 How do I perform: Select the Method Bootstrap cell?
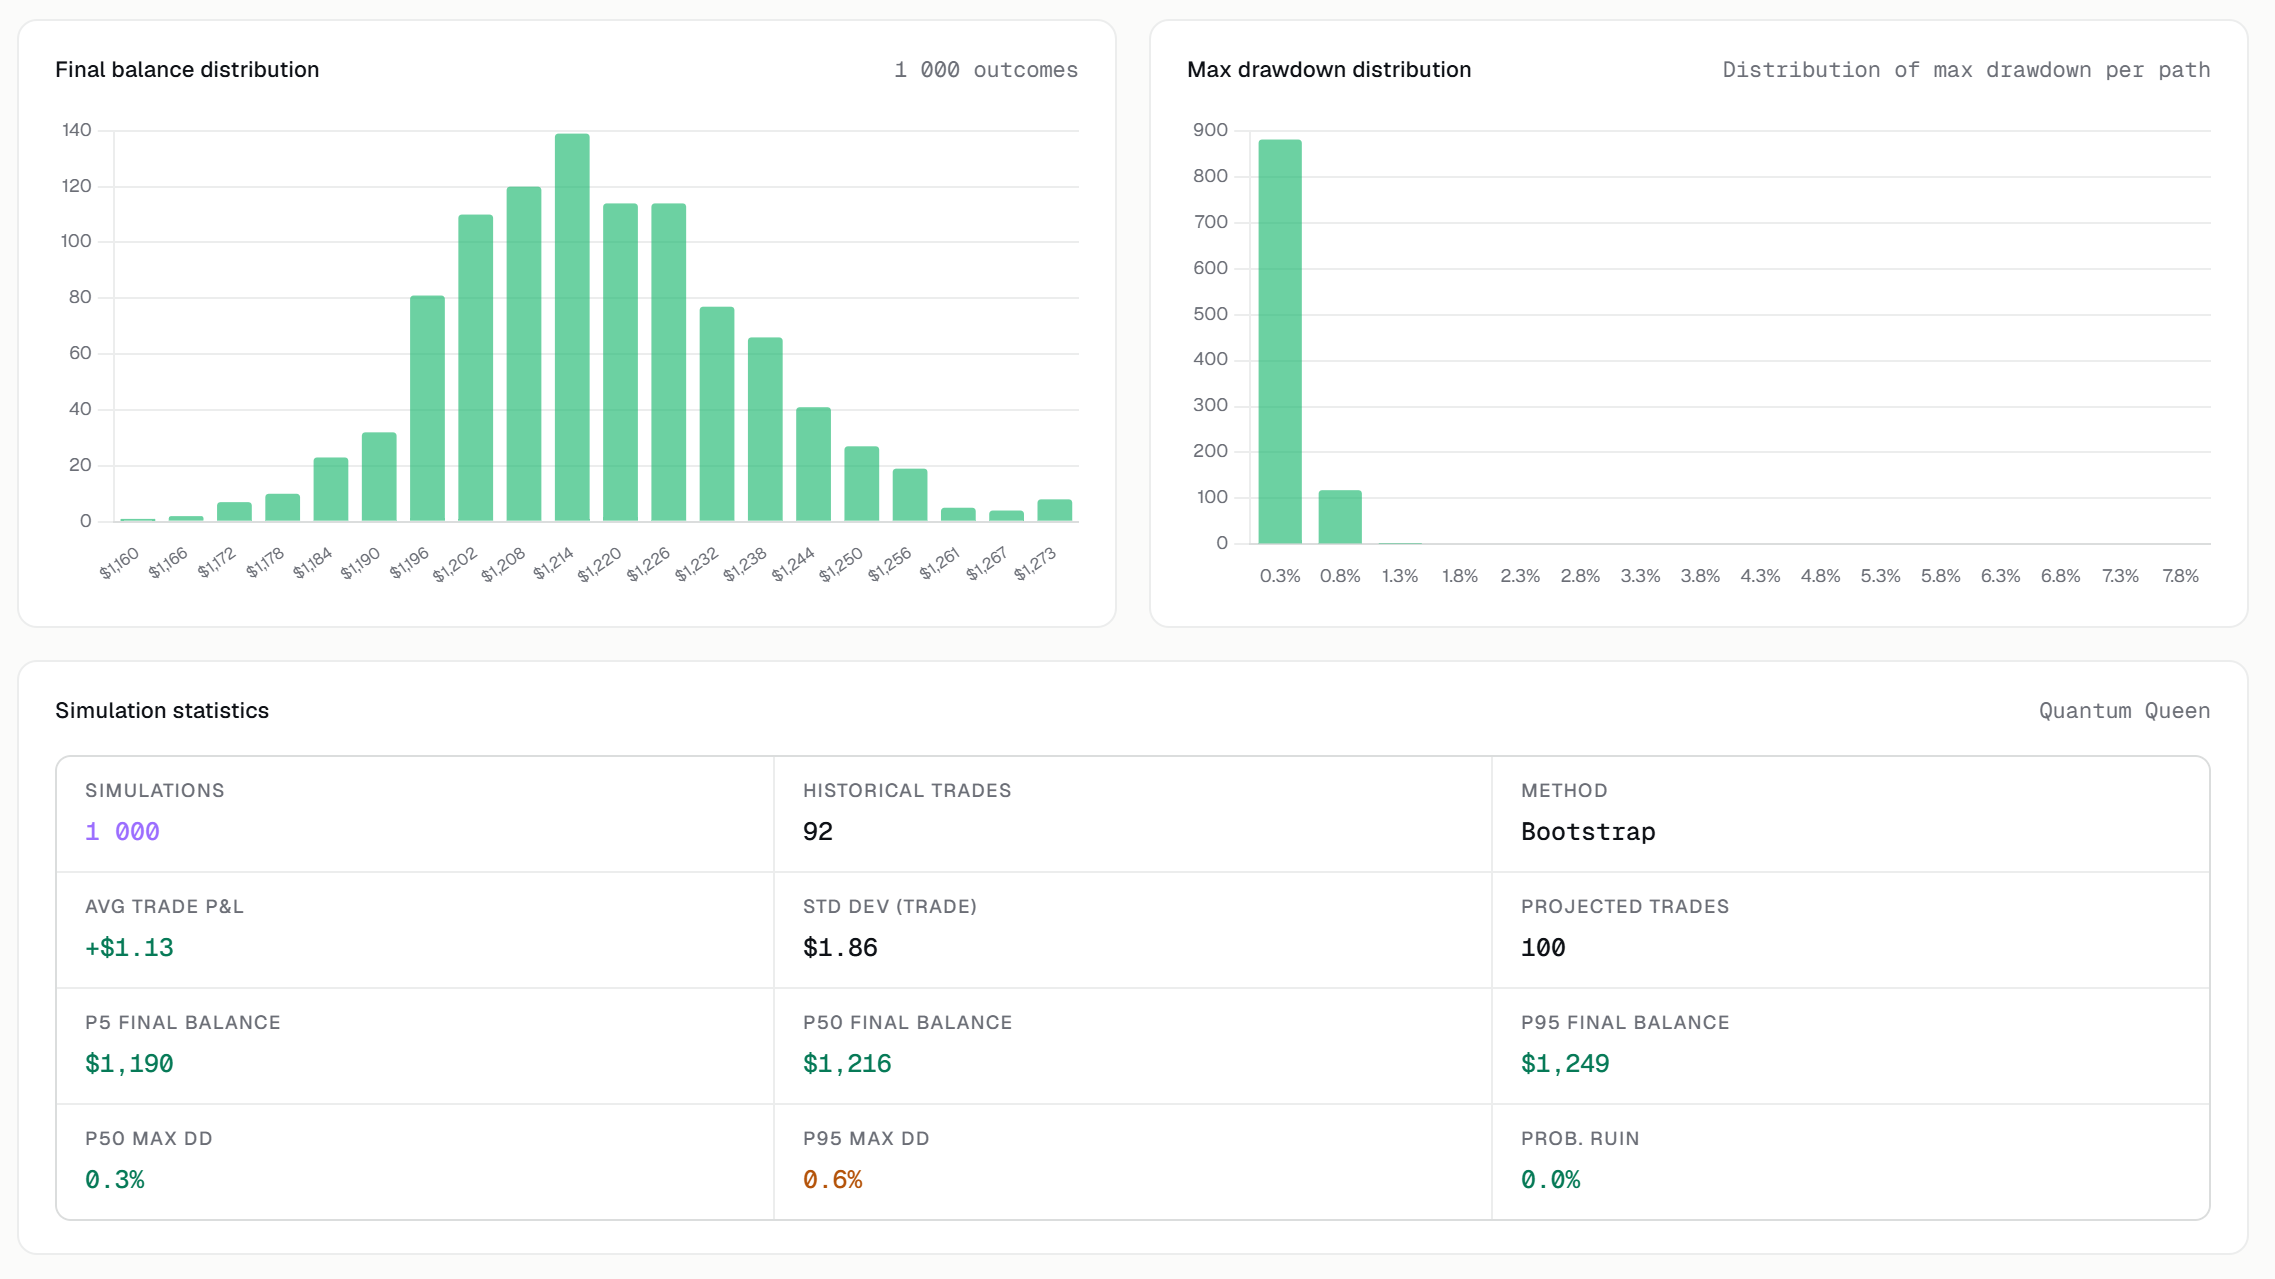pos(1850,814)
